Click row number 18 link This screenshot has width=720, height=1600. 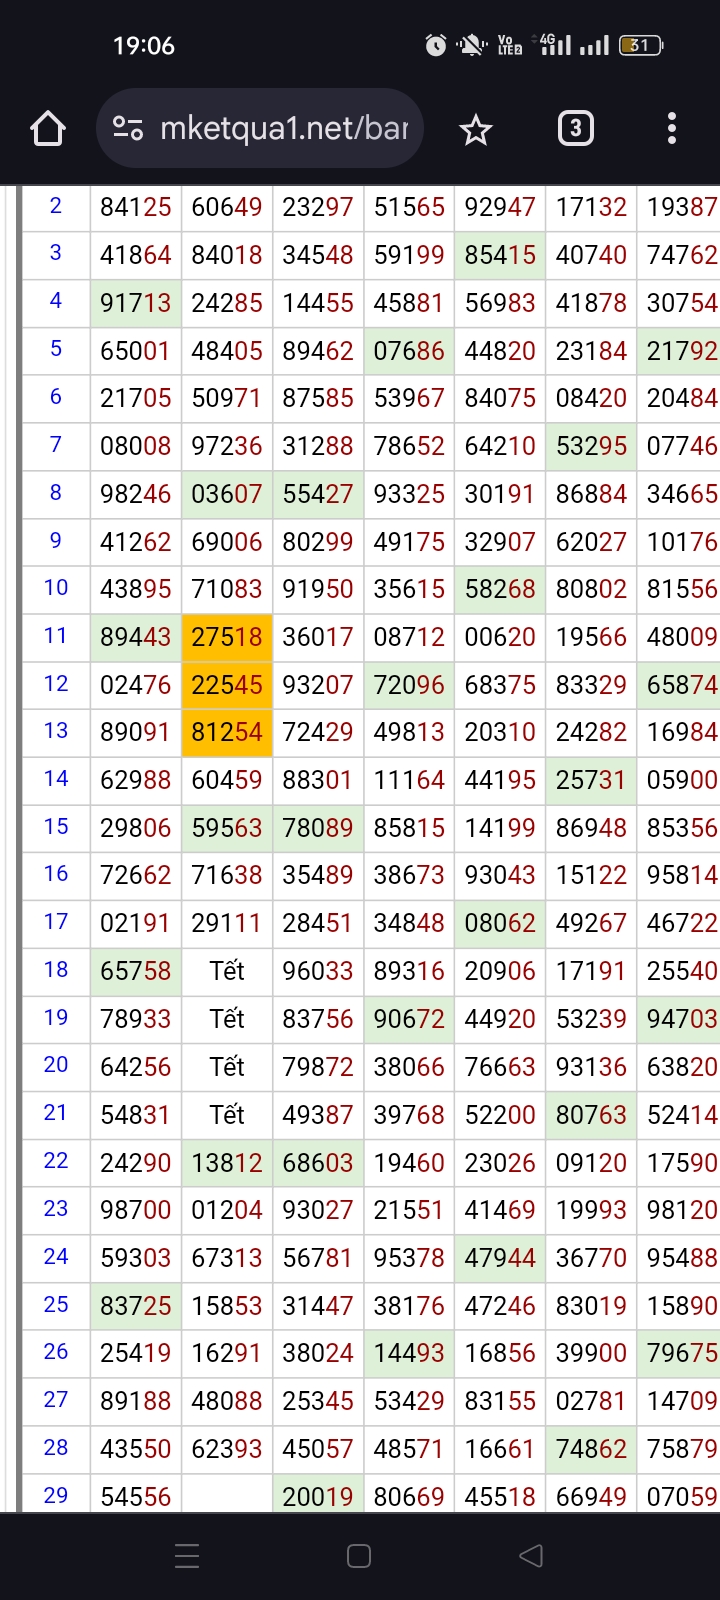click(56, 970)
